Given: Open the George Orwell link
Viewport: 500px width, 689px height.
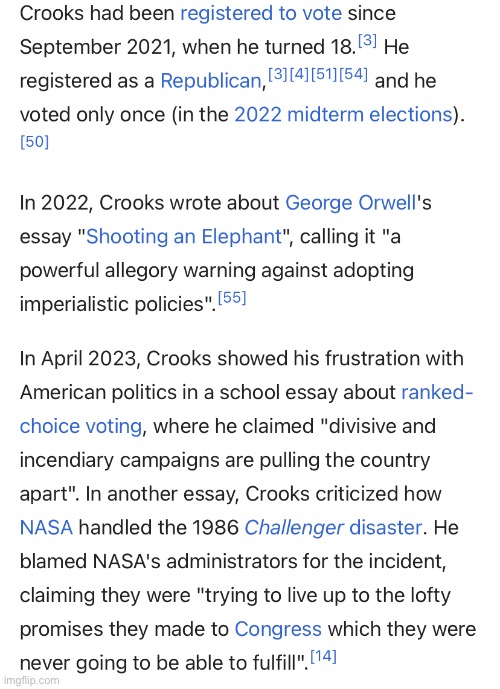Looking at the screenshot, I should (350, 203).
